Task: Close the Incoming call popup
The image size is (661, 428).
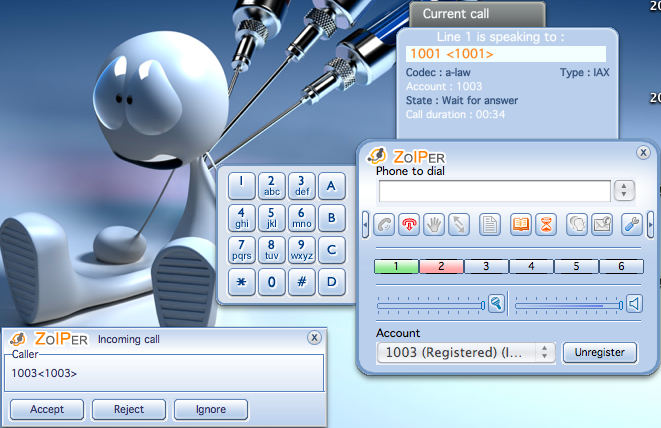Action: [314, 338]
